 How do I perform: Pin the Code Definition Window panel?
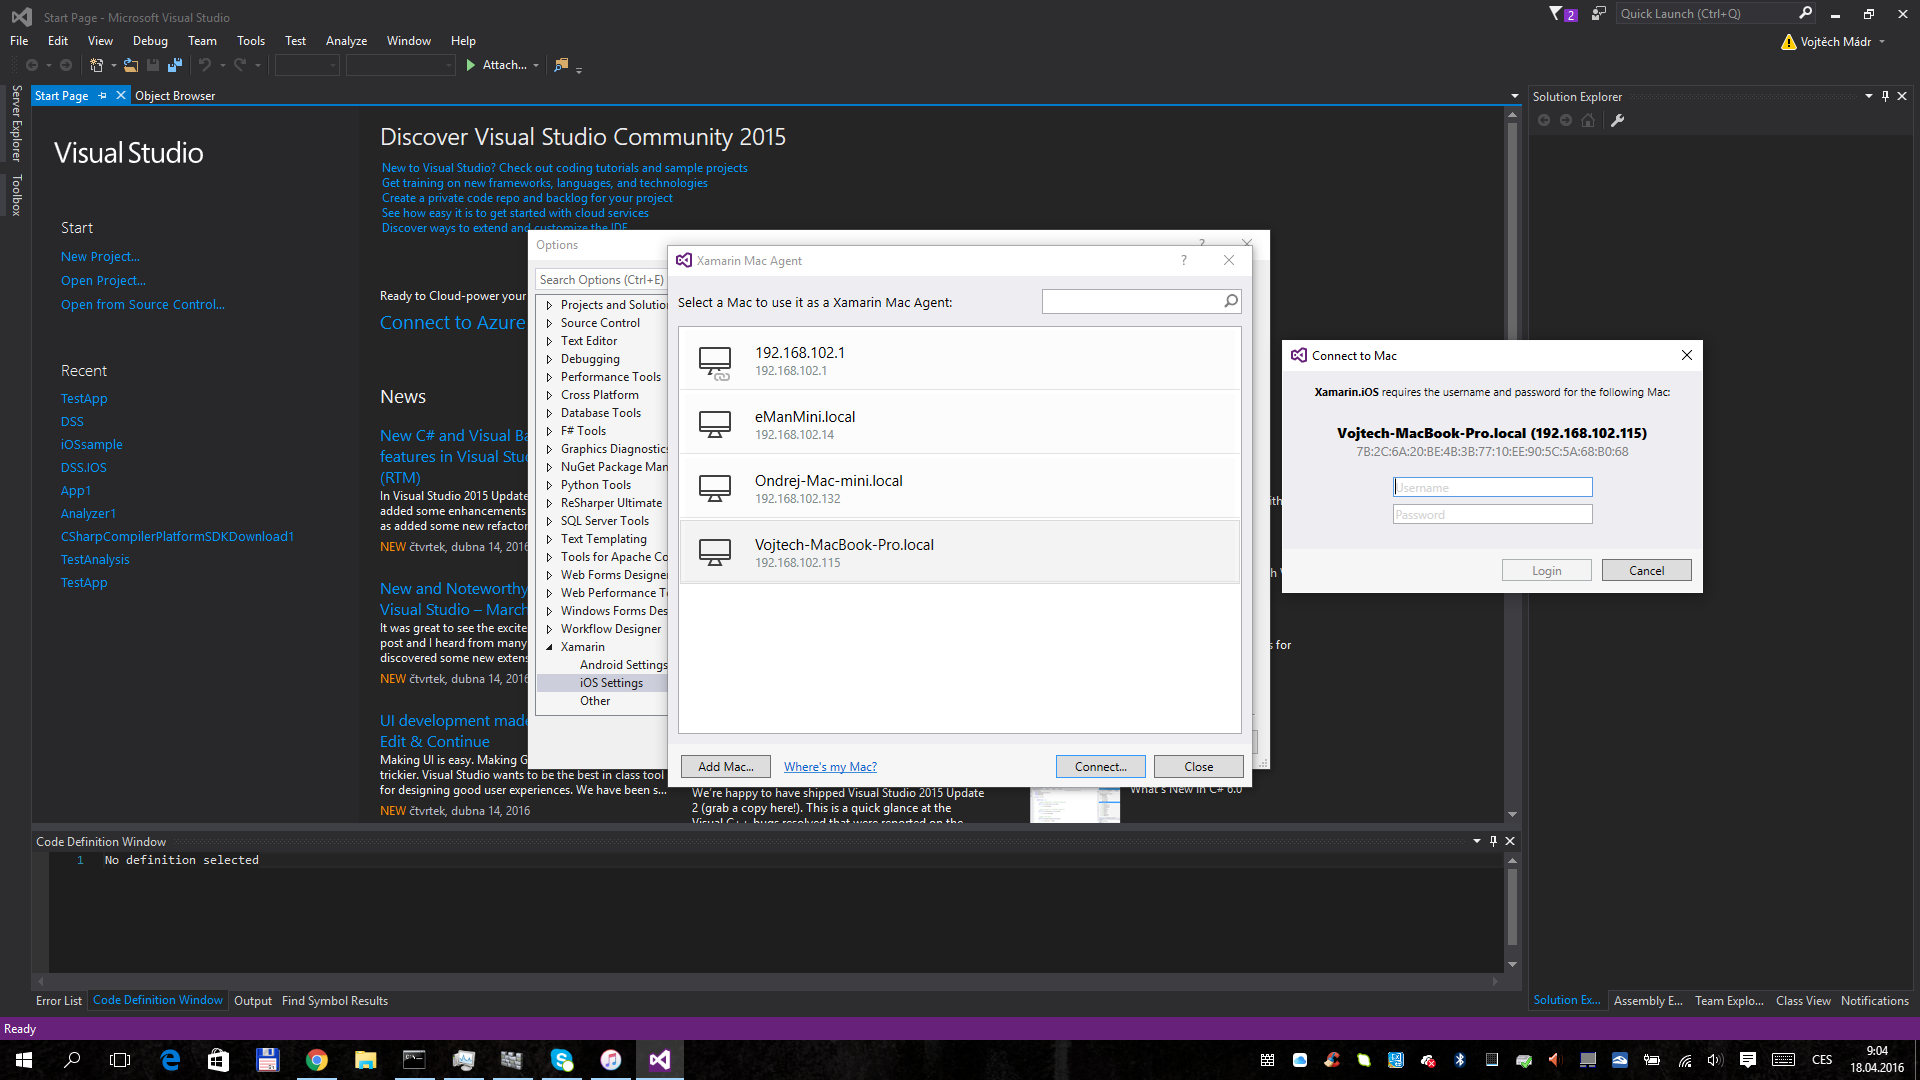[x=1493, y=842]
